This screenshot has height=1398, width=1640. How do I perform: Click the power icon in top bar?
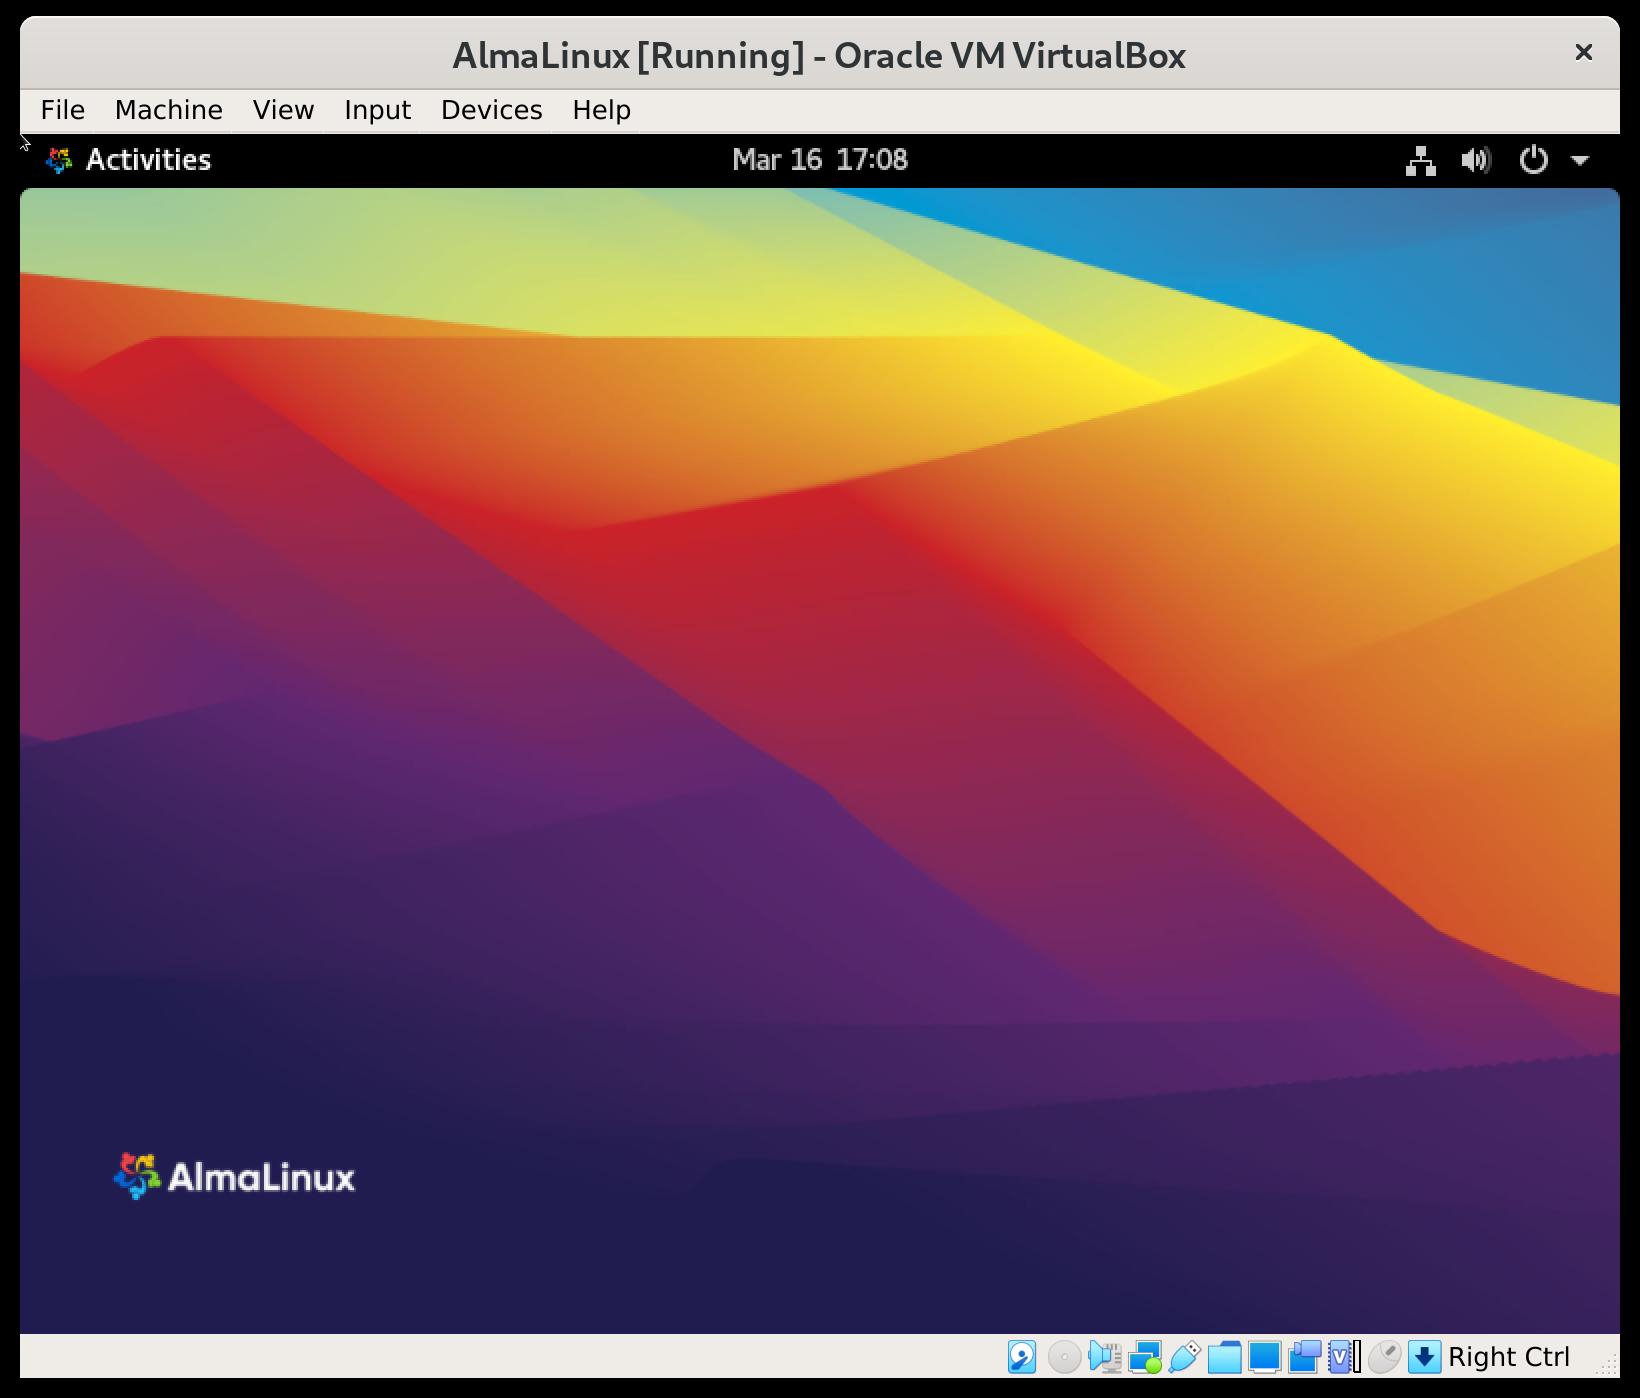[x=1533, y=160]
